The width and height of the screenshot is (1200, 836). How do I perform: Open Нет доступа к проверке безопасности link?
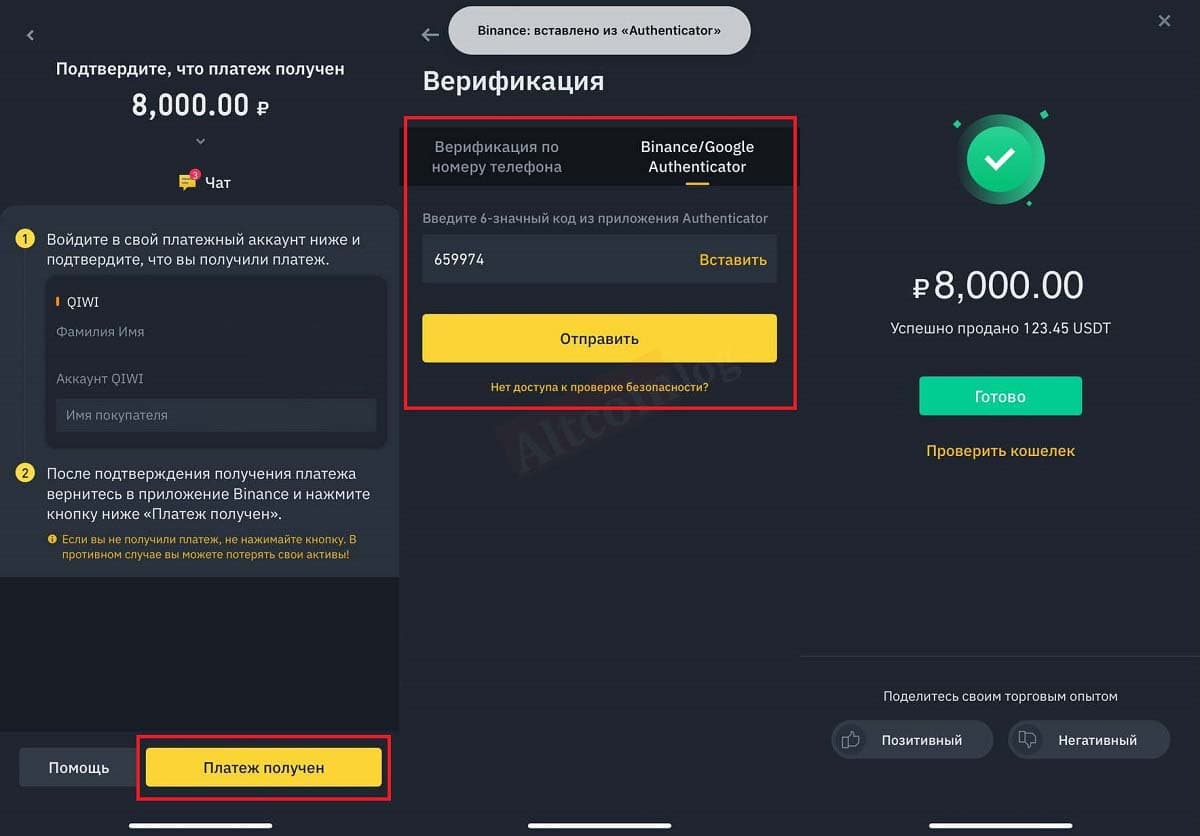599,386
